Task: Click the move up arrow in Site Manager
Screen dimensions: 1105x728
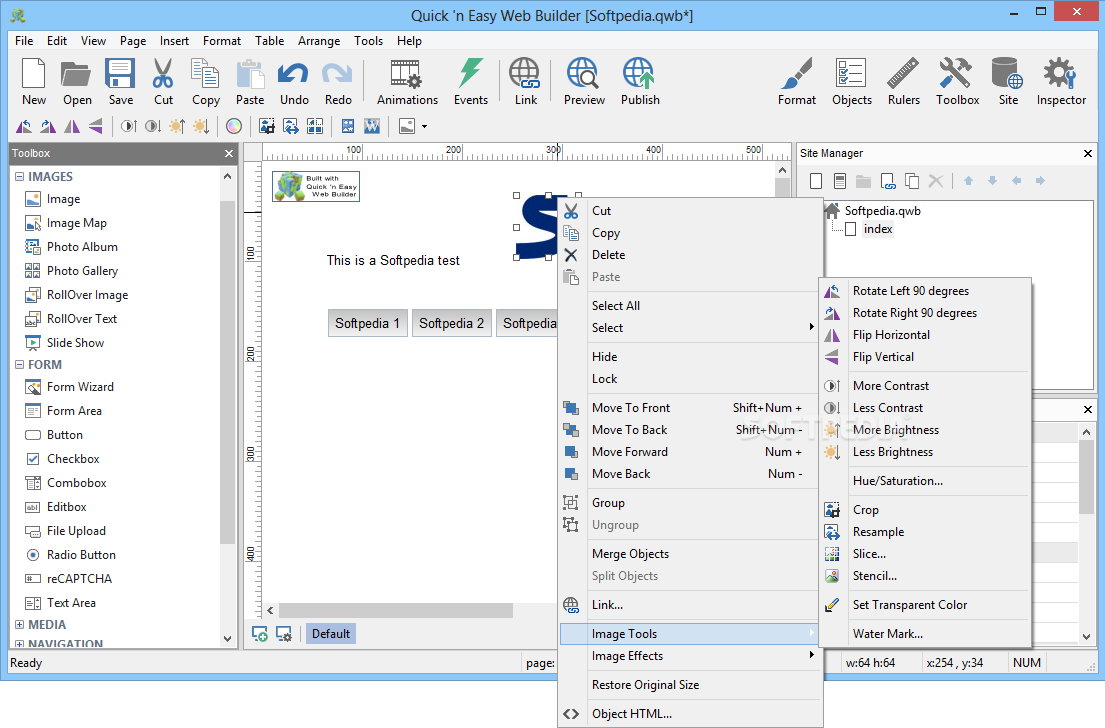Action: (x=968, y=181)
